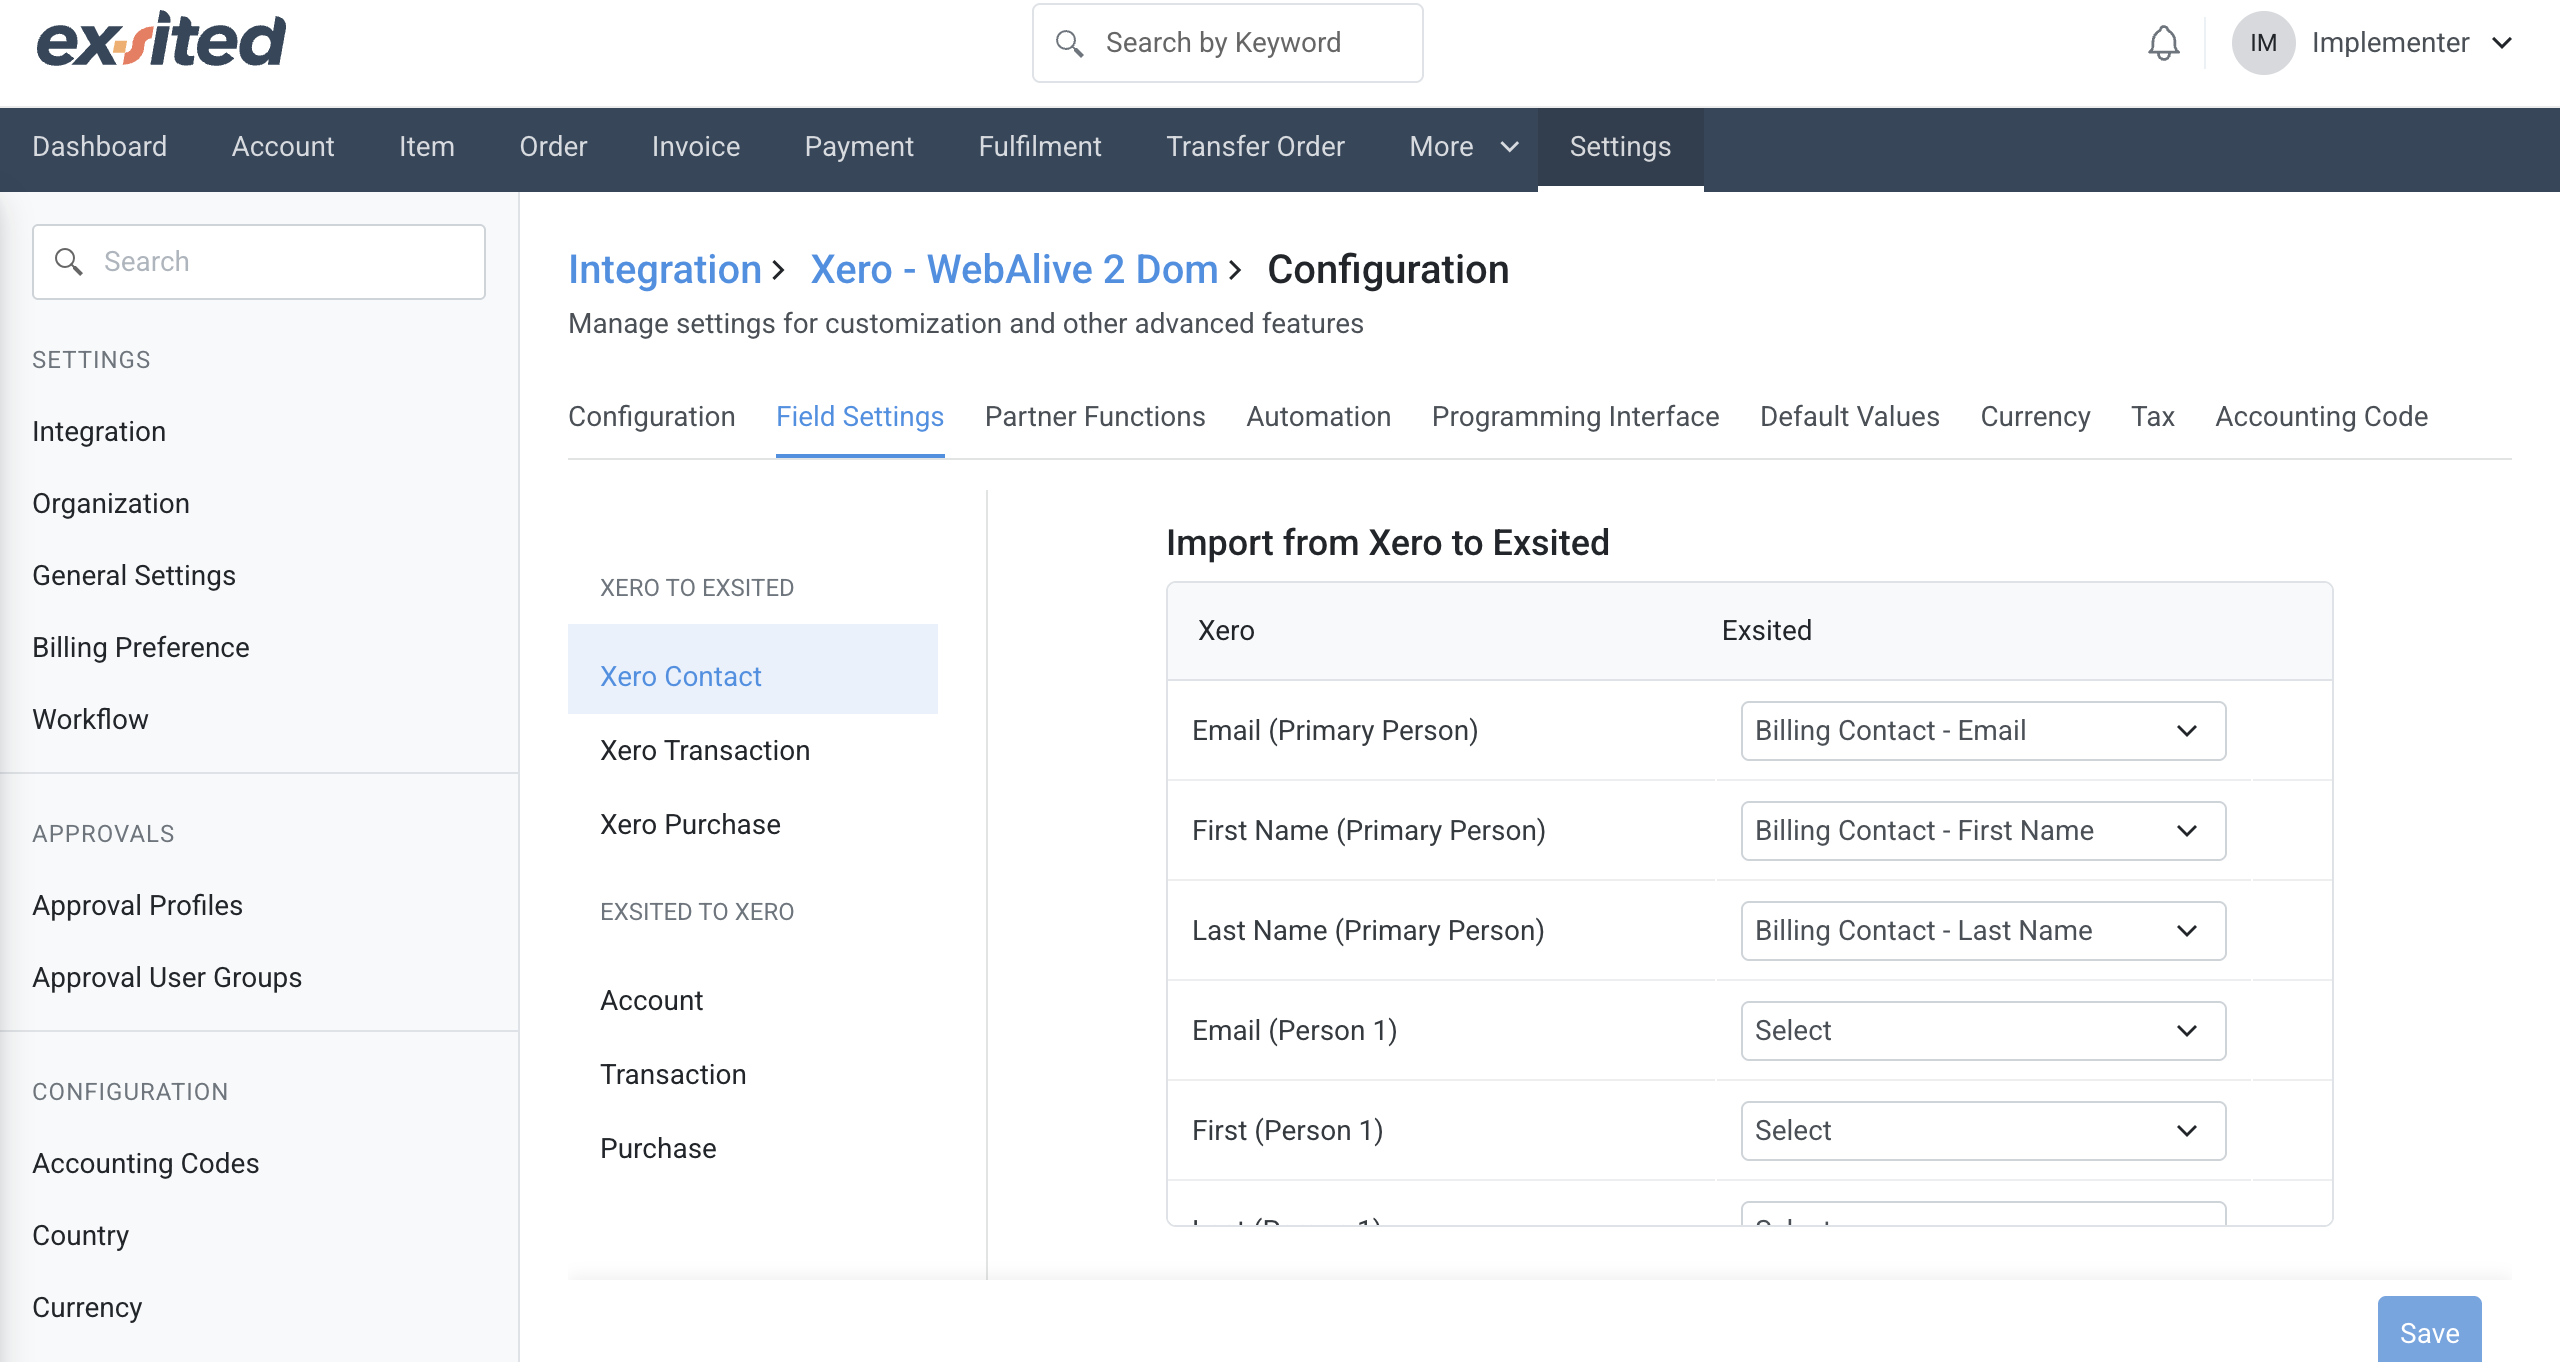
Task: Open the Order menu
Action: [x=553, y=147]
